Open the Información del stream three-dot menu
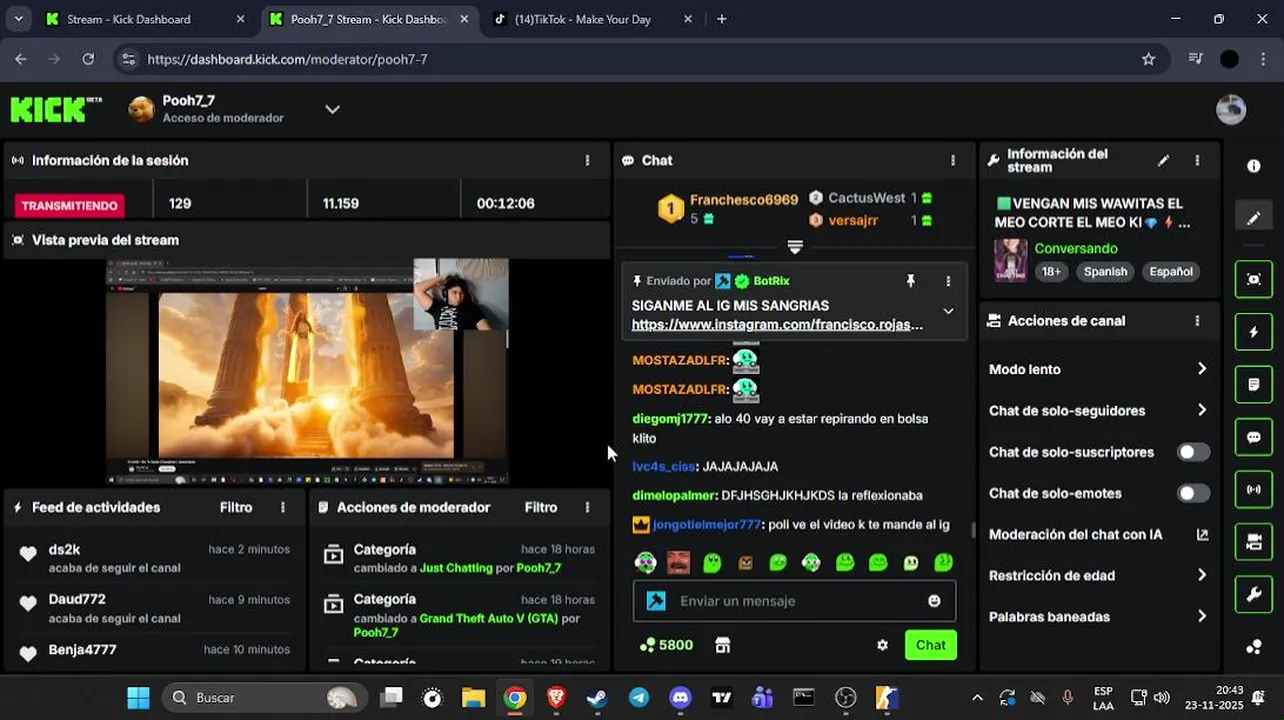The image size is (1284, 720). coord(1197,160)
